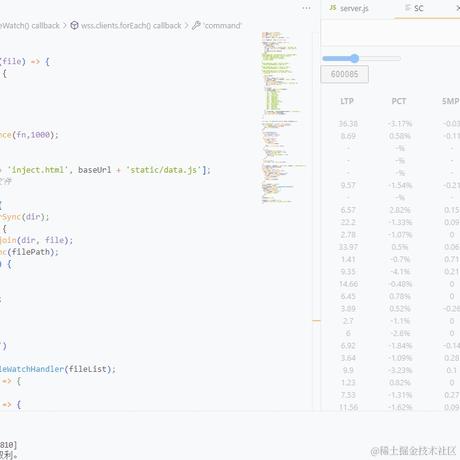Click the (file) => { code line

pos(25,62)
